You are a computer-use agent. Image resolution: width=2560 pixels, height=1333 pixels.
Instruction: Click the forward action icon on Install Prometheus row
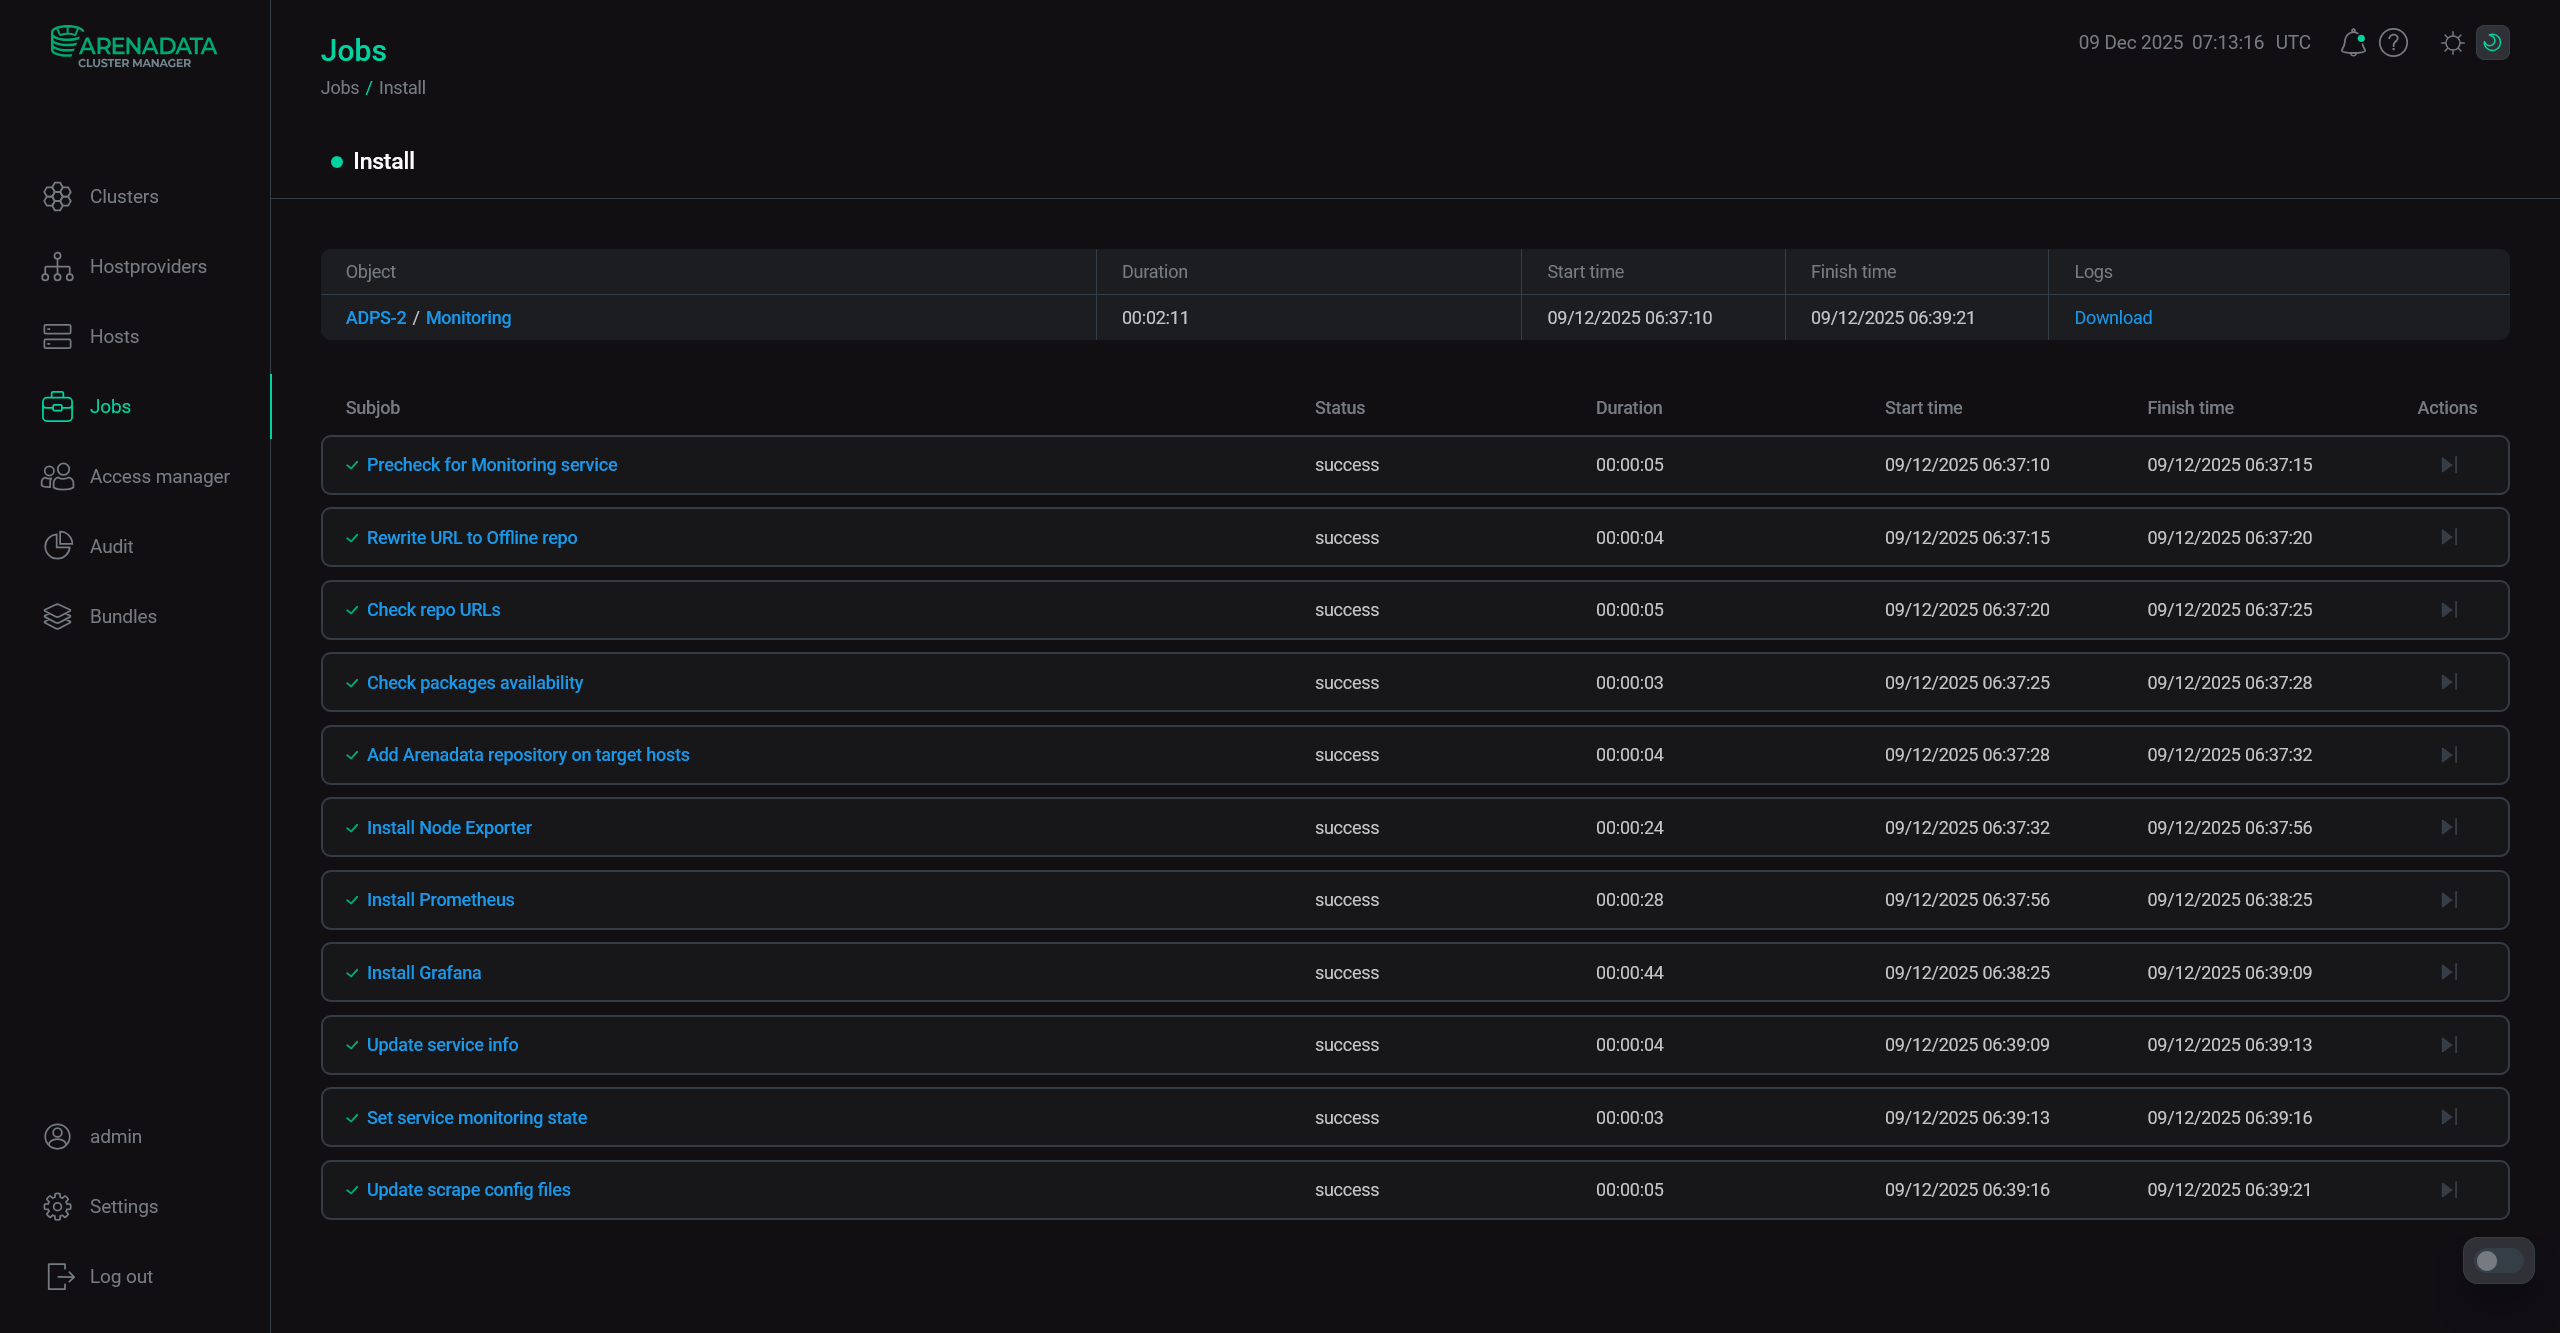pyautogui.click(x=2449, y=899)
